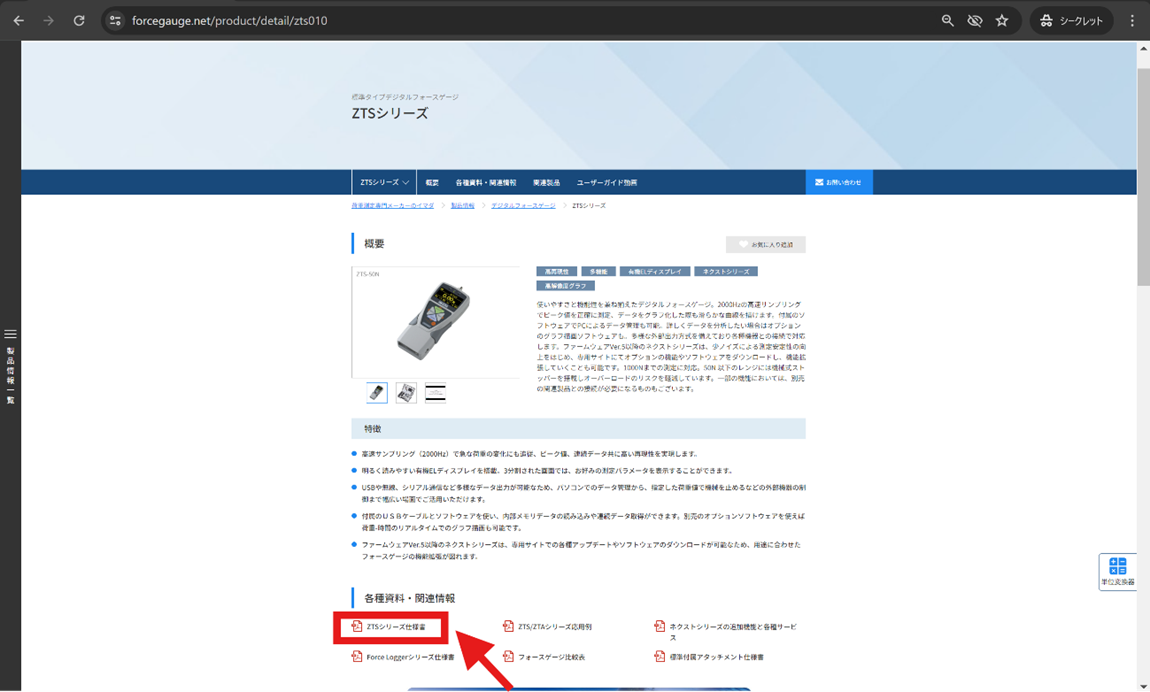Open the 製品情報 breadcrumb link
The image size is (1150, 692).
[x=462, y=206]
